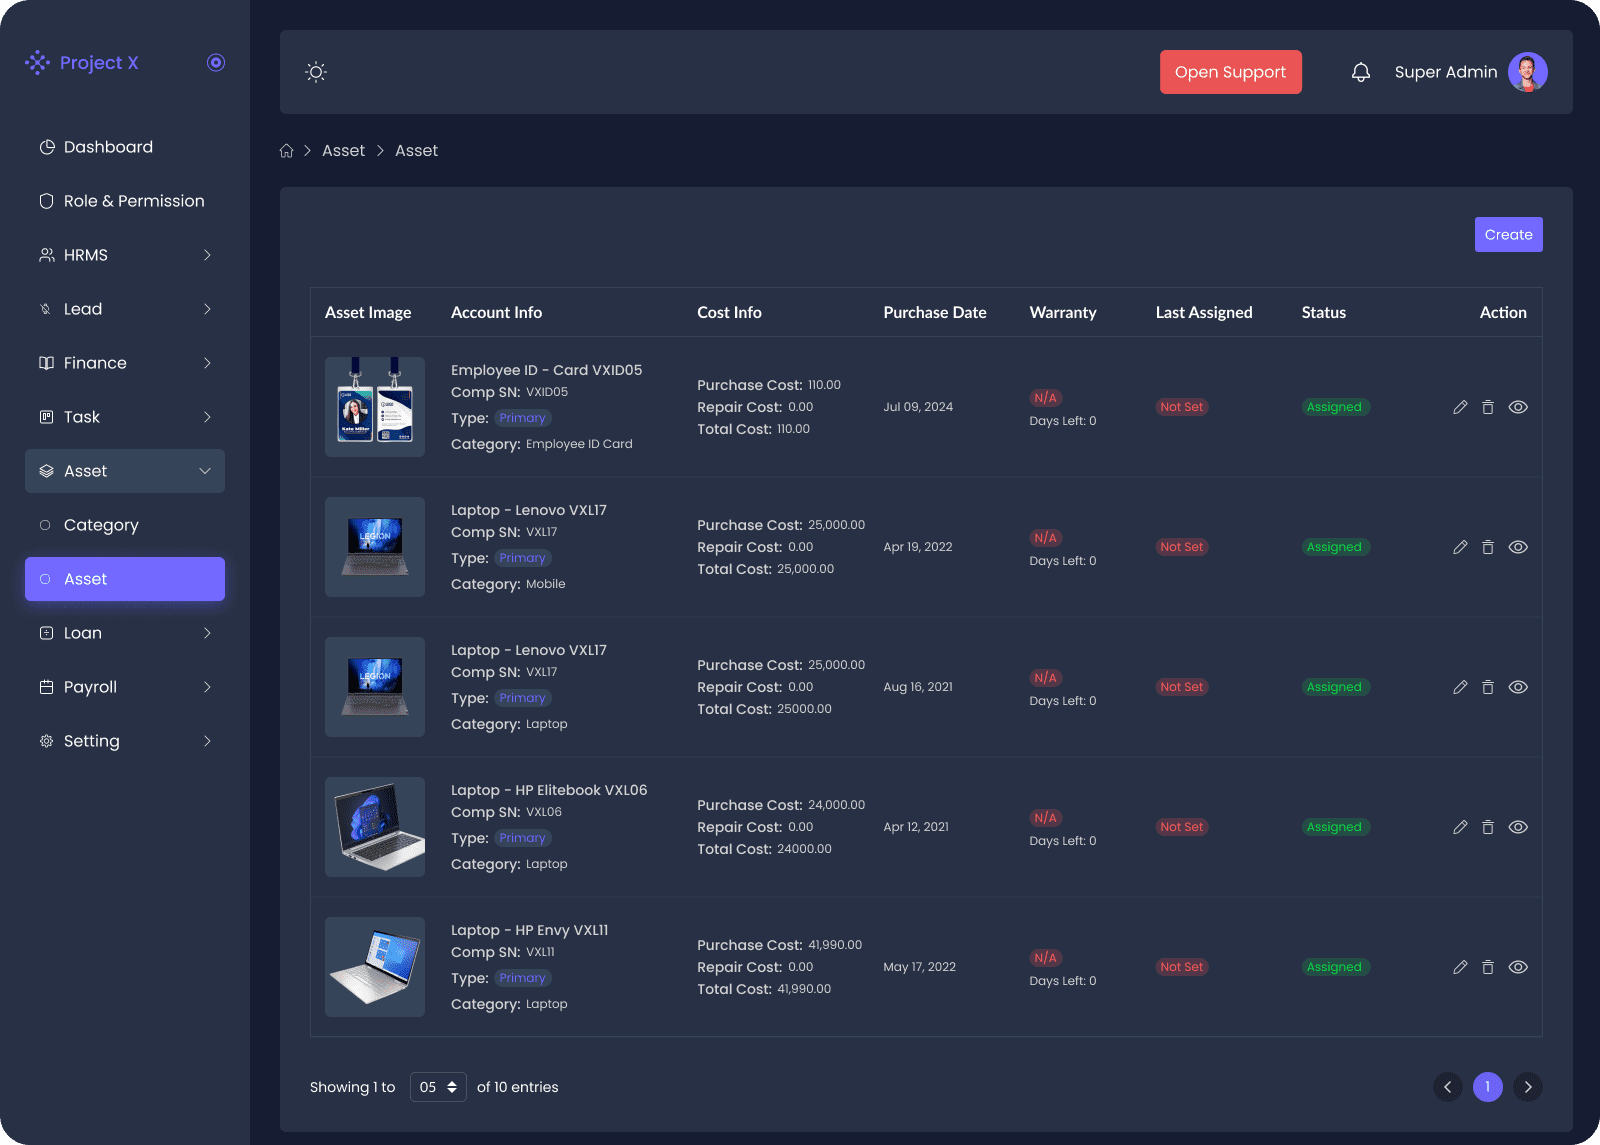Click the Super Admin profile avatar
Screen dimensions: 1600x1145
(1527, 72)
